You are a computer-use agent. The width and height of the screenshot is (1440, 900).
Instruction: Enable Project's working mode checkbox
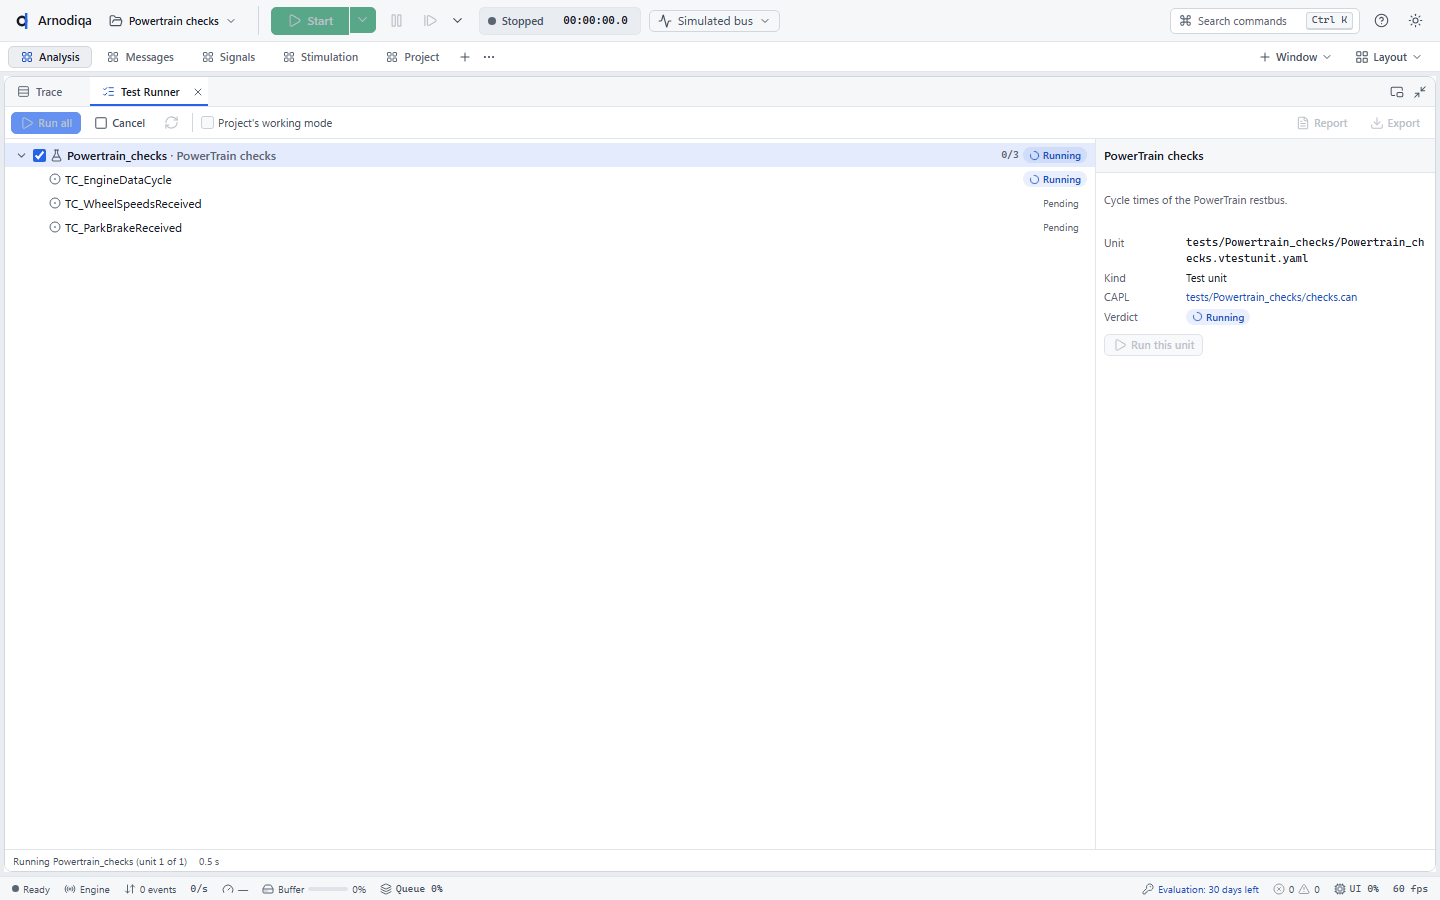207,123
